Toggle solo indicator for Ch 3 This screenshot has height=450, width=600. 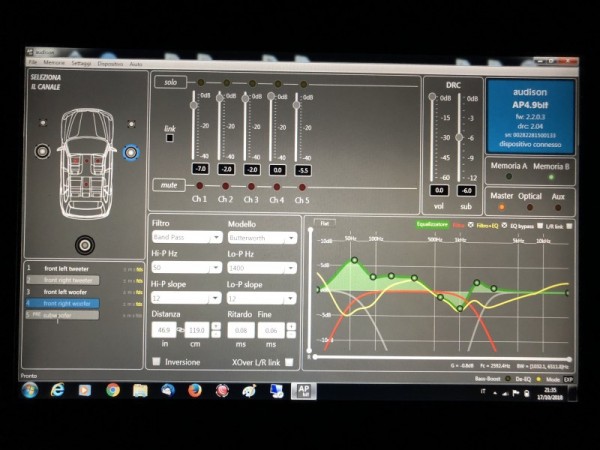pos(252,83)
